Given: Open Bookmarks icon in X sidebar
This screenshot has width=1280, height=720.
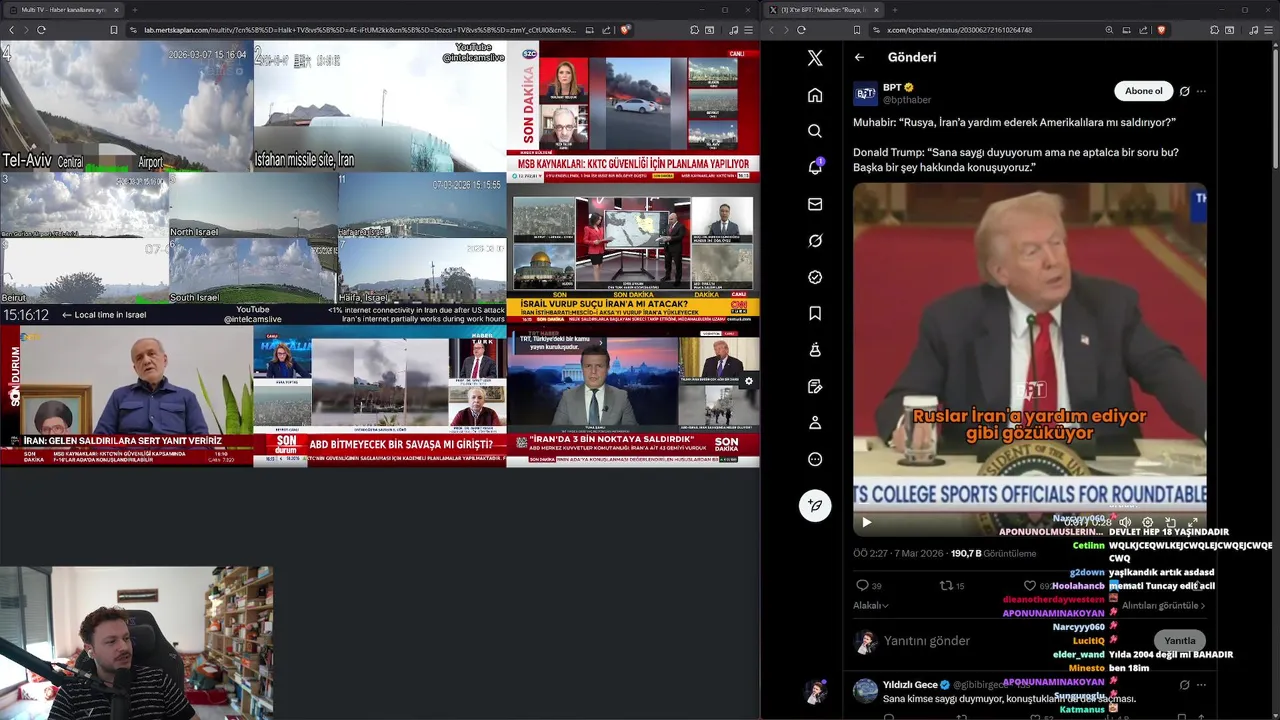Looking at the screenshot, I should pyautogui.click(x=815, y=313).
